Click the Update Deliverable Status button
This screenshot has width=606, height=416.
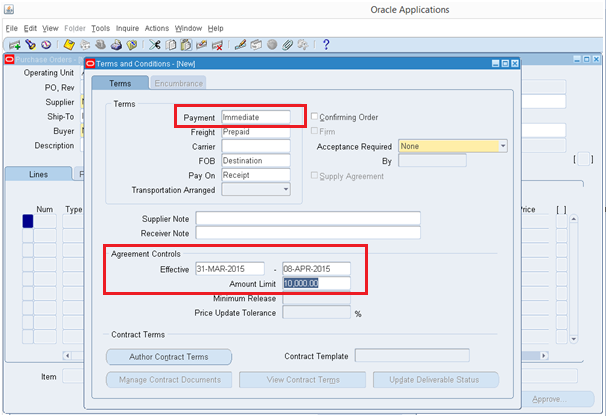436,380
